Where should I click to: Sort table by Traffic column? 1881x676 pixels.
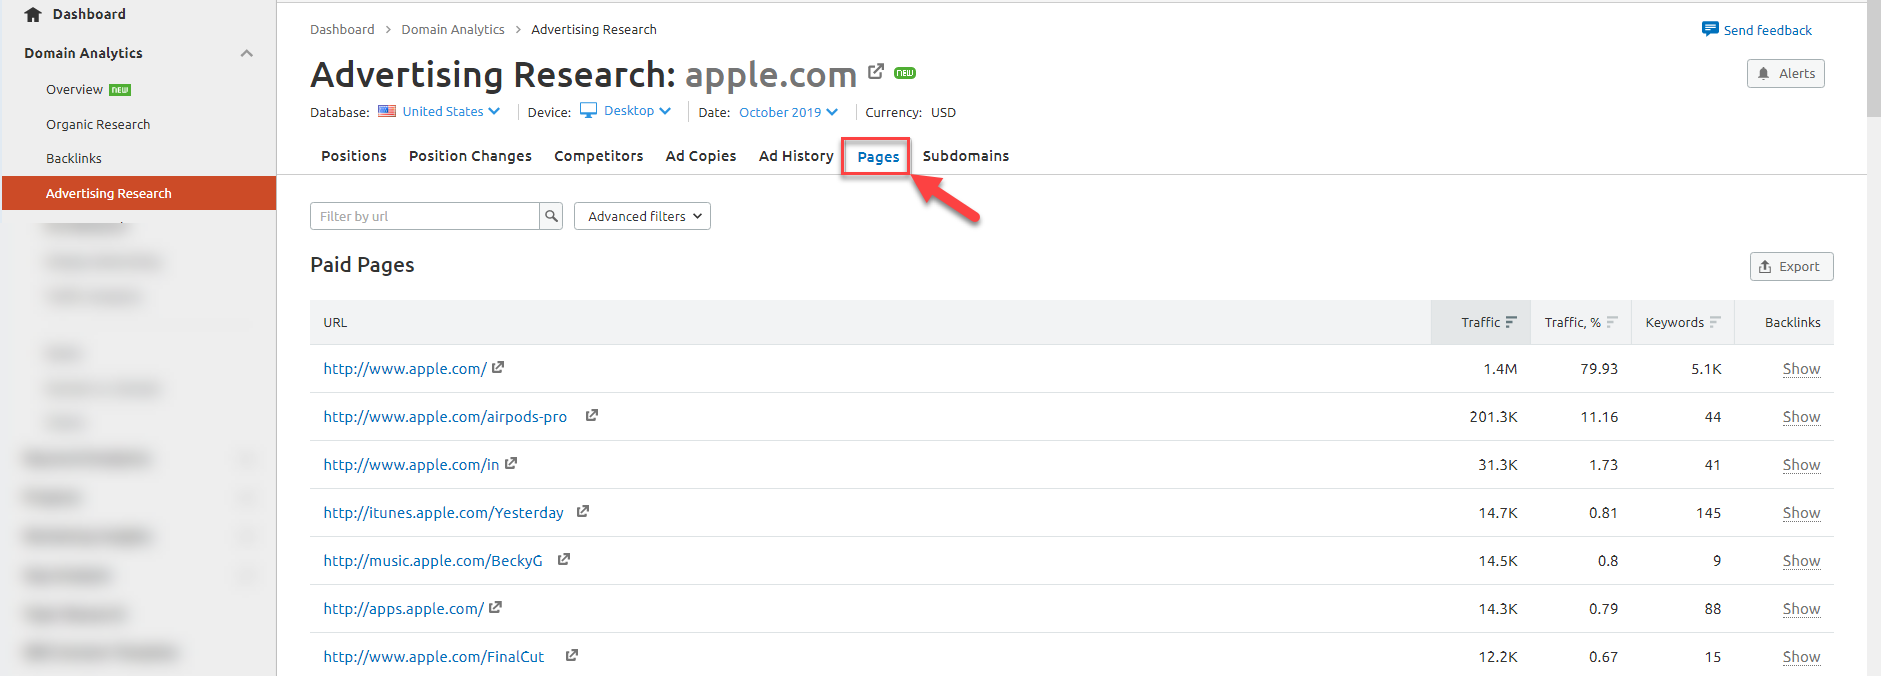click(x=1488, y=322)
